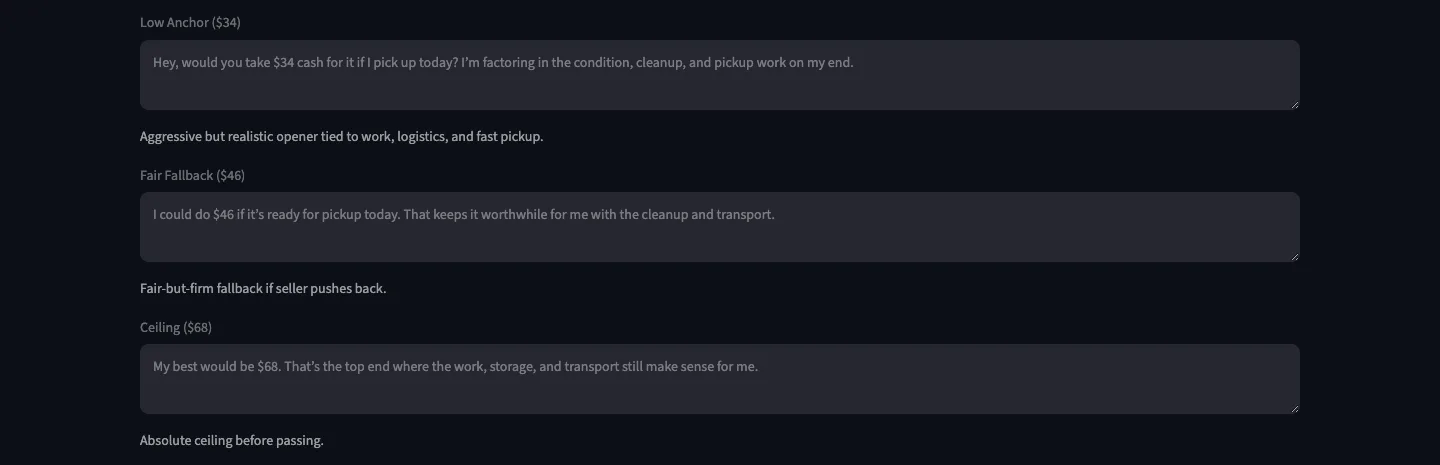Click the "Ceiling ($68)" field label
The height and width of the screenshot is (465, 1440).
tap(176, 327)
